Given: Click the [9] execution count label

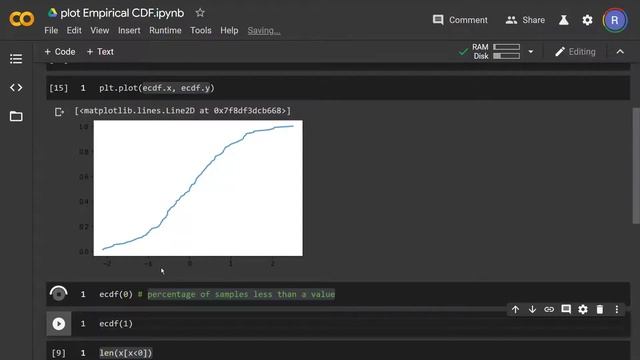Looking at the screenshot, I should click(x=58, y=353).
